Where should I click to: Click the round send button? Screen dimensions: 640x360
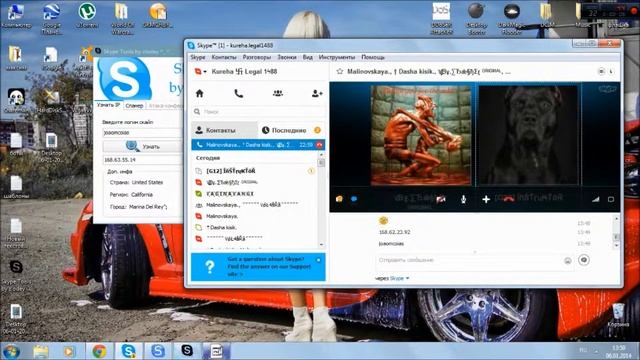click(584, 260)
